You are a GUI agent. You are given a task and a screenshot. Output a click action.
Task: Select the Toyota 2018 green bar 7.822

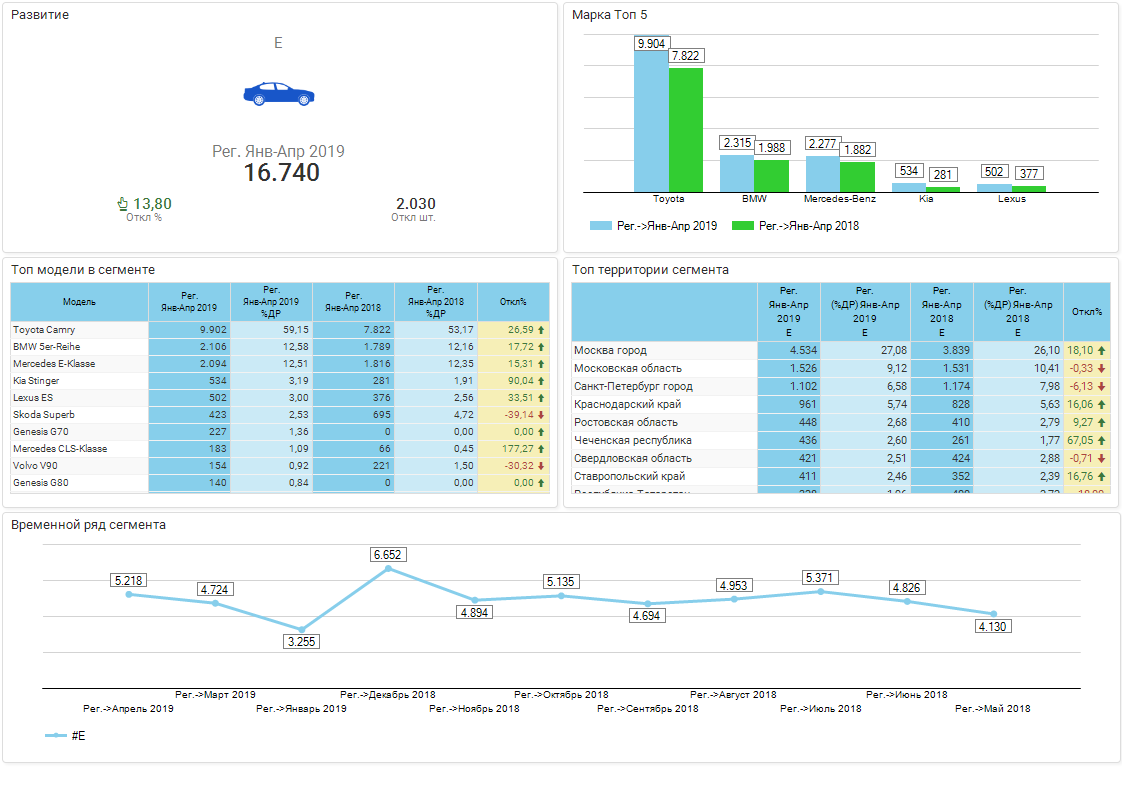point(686,130)
